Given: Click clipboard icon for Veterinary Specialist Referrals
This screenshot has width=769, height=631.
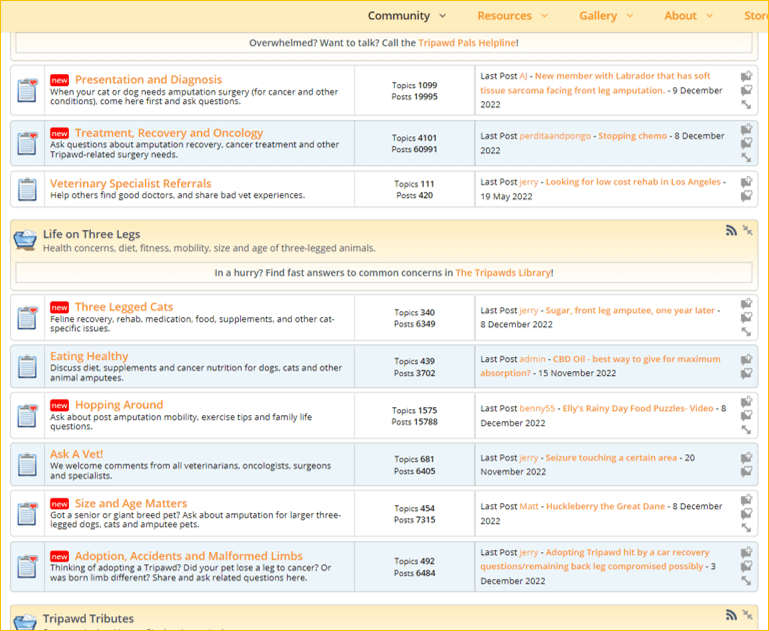Looking at the screenshot, I should [x=28, y=189].
